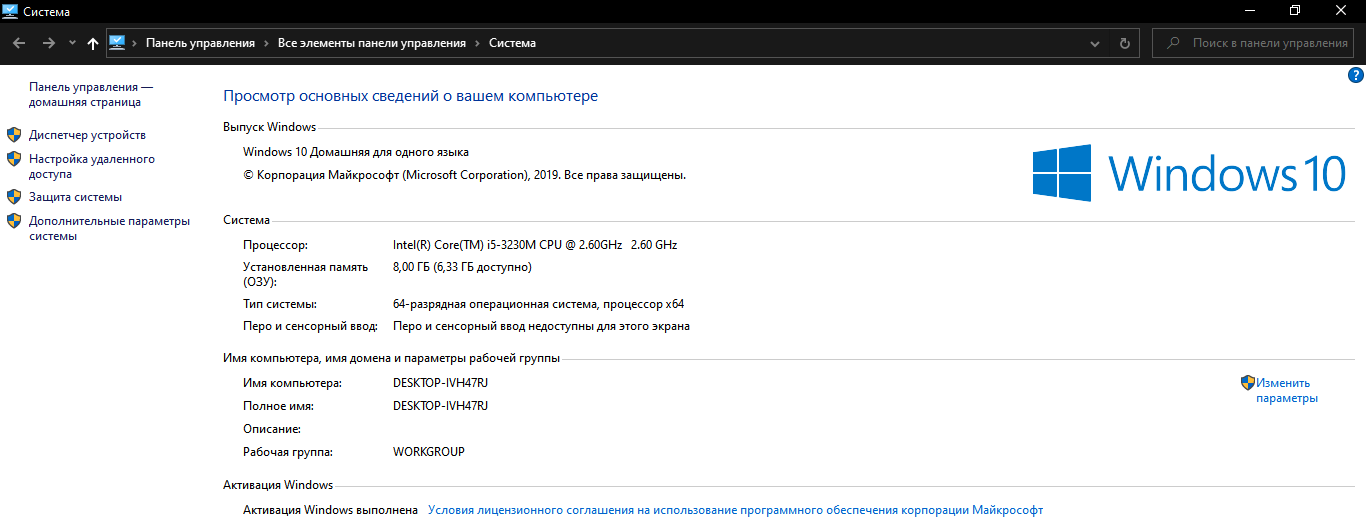This screenshot has width=1366, height=530.
Task: Click shield icon beside 'Изменить параметры'
Action: pyautogui.click(x=1248, y=382)
